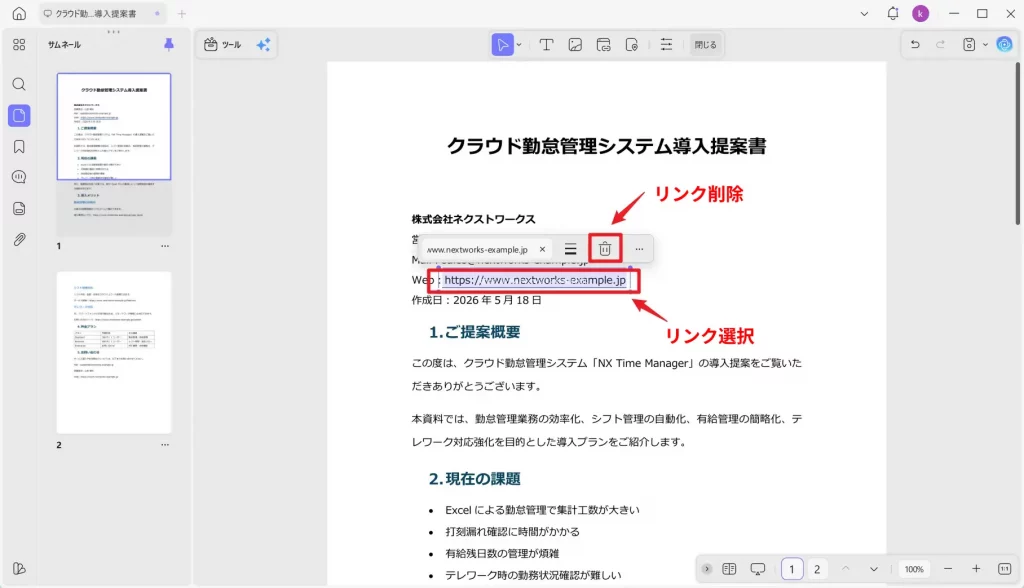Click the 閉じる close-editing button
1024x588 pixels.
point(705,44)
